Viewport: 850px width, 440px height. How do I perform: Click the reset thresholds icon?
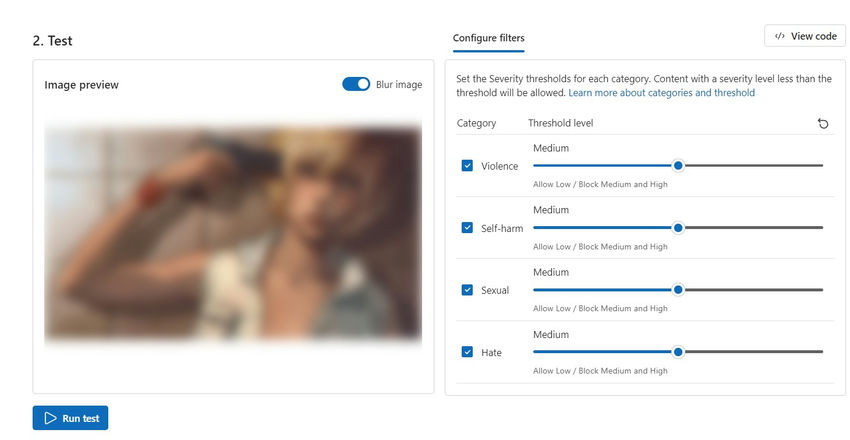(x=823, y=123)
